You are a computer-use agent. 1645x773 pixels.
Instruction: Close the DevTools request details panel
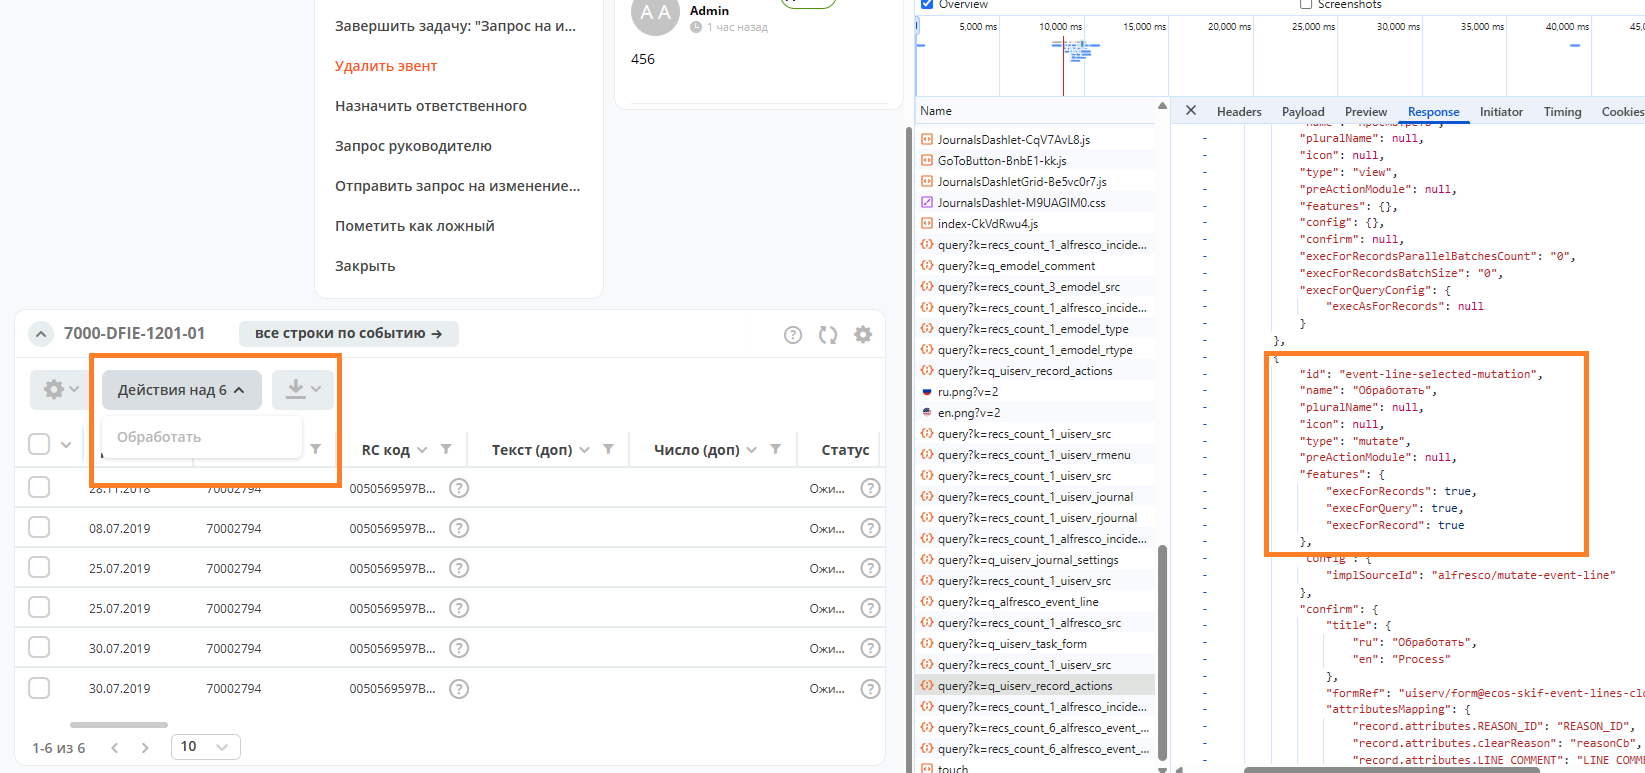[x=1191, y=111]
